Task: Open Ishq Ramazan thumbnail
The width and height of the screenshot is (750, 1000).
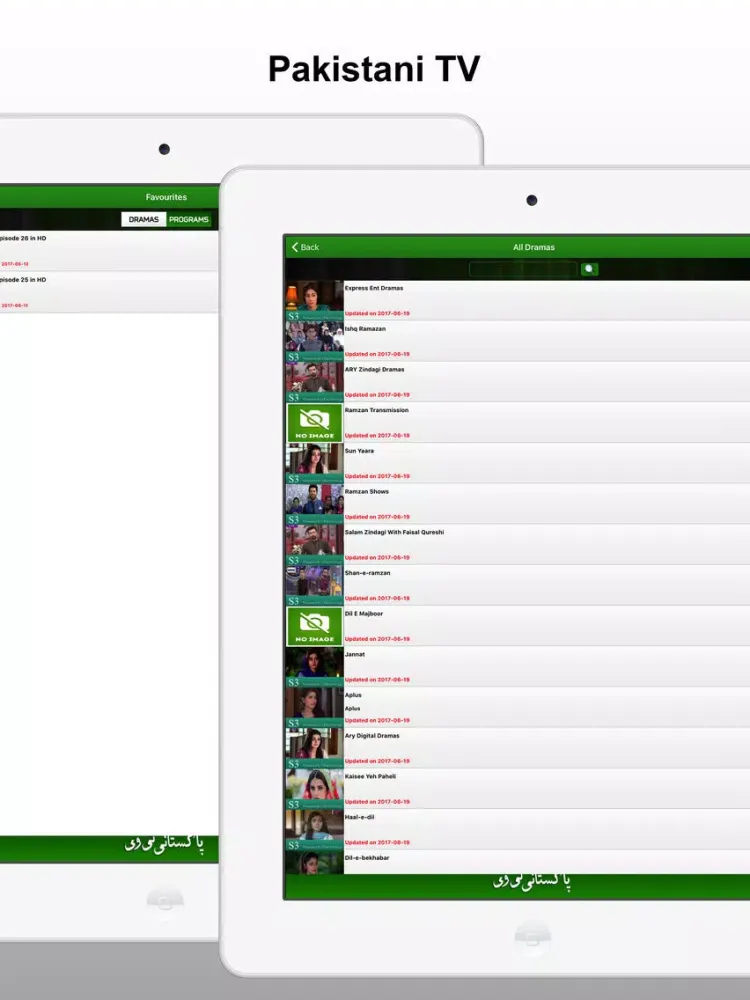Action: click(314, 341)
